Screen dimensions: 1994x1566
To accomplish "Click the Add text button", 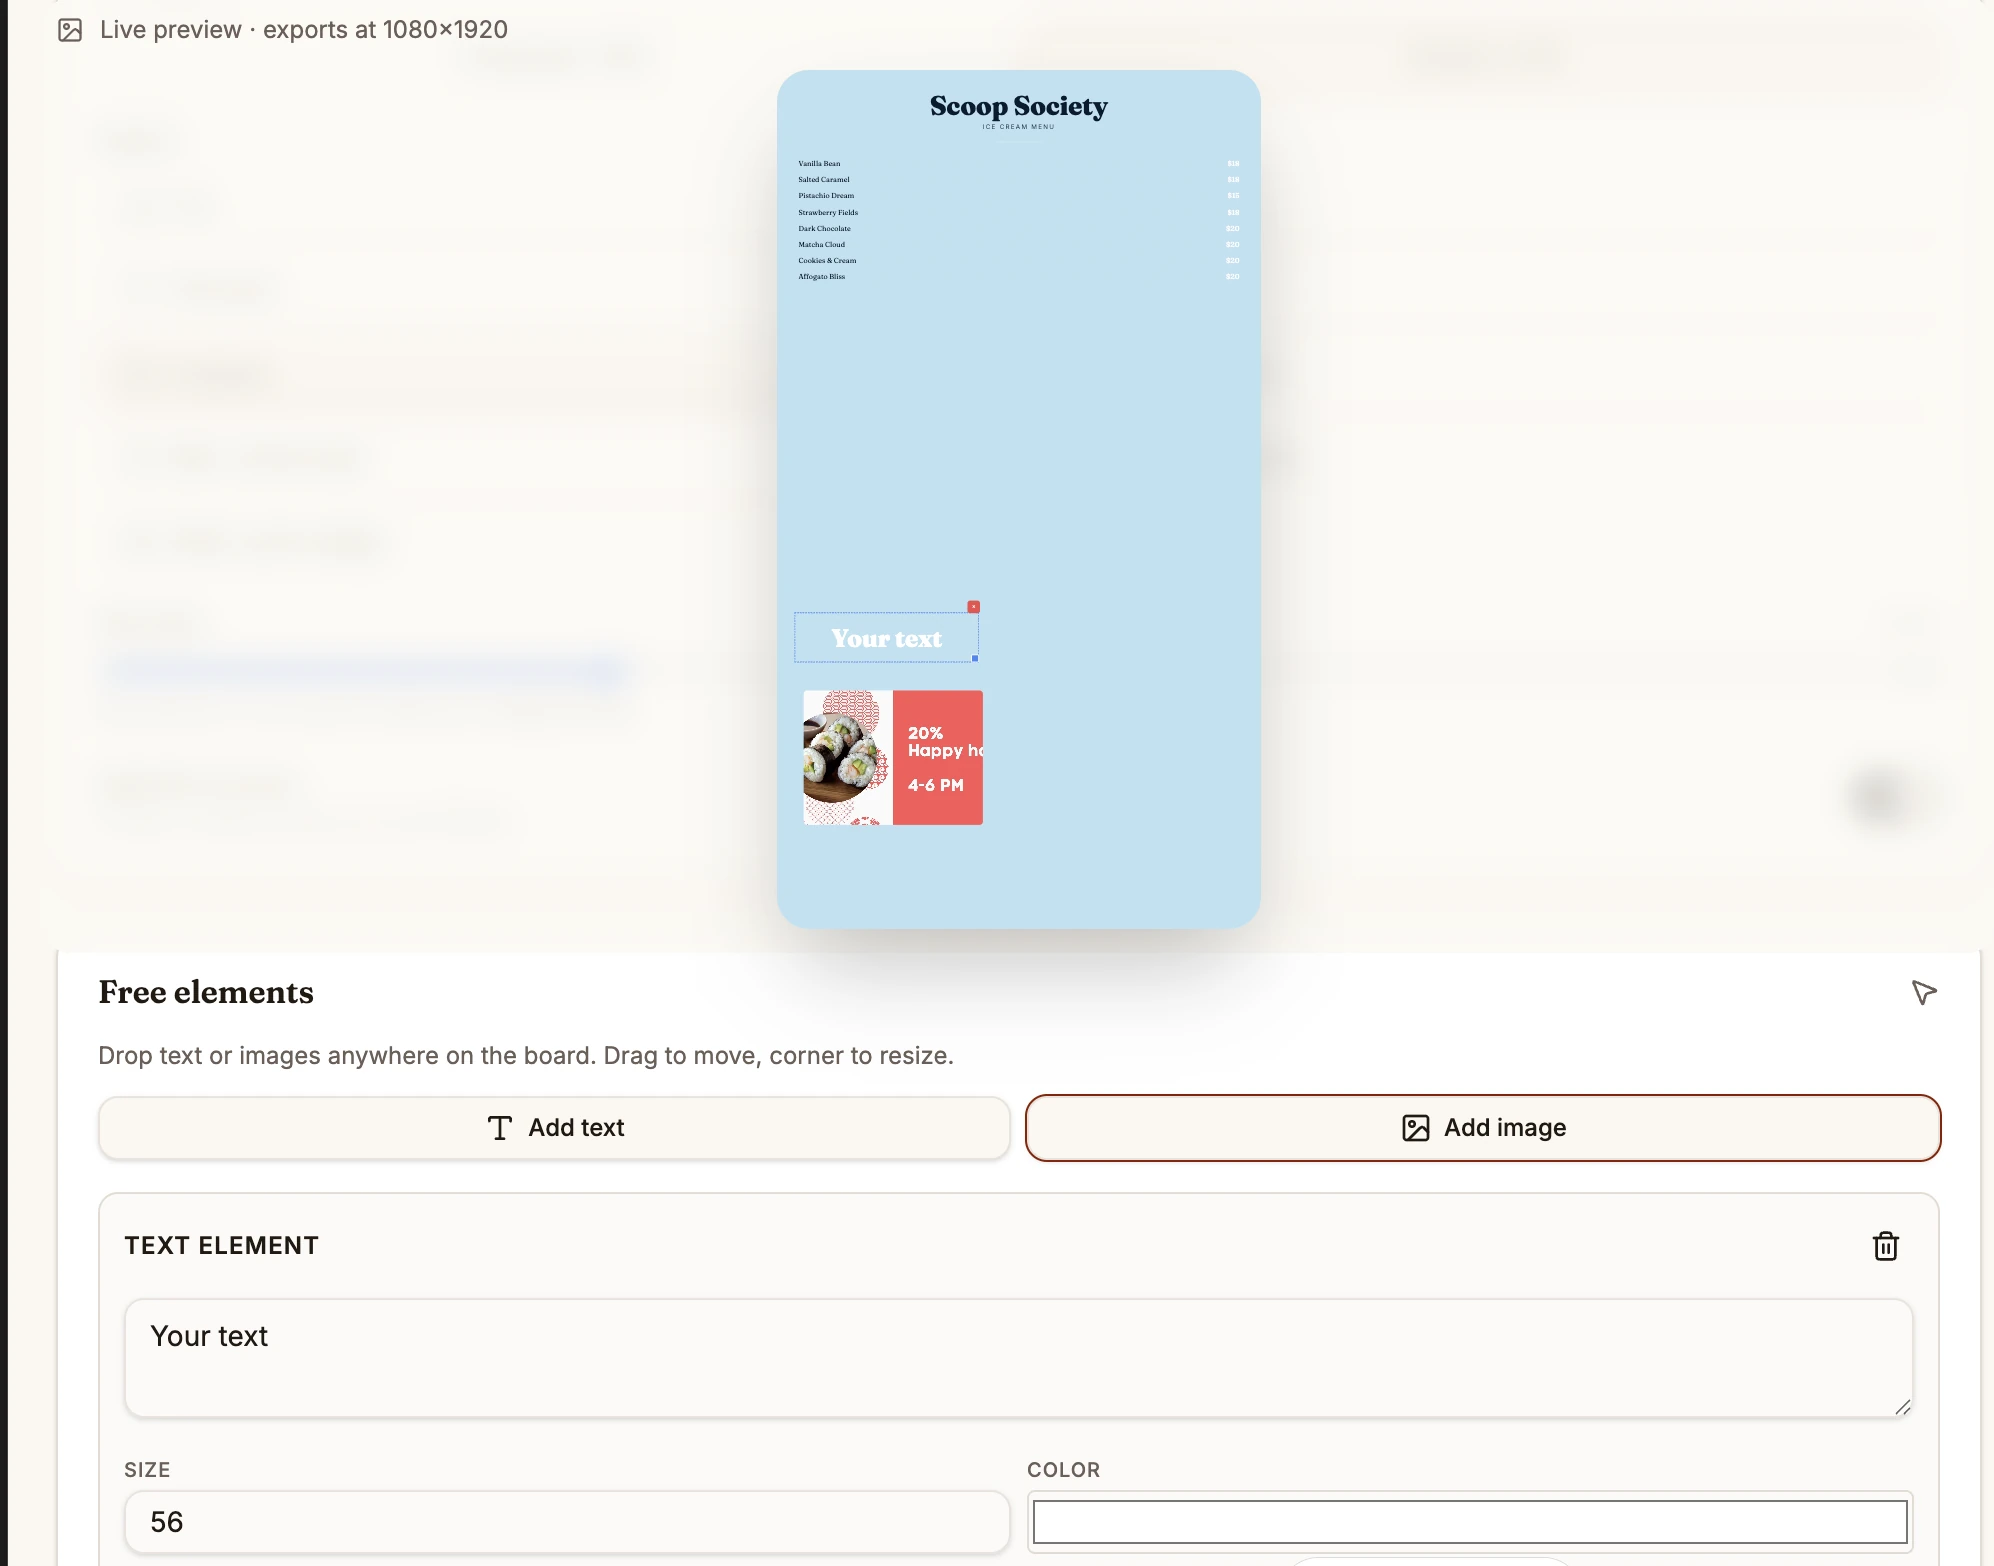I will [554, 1128].
